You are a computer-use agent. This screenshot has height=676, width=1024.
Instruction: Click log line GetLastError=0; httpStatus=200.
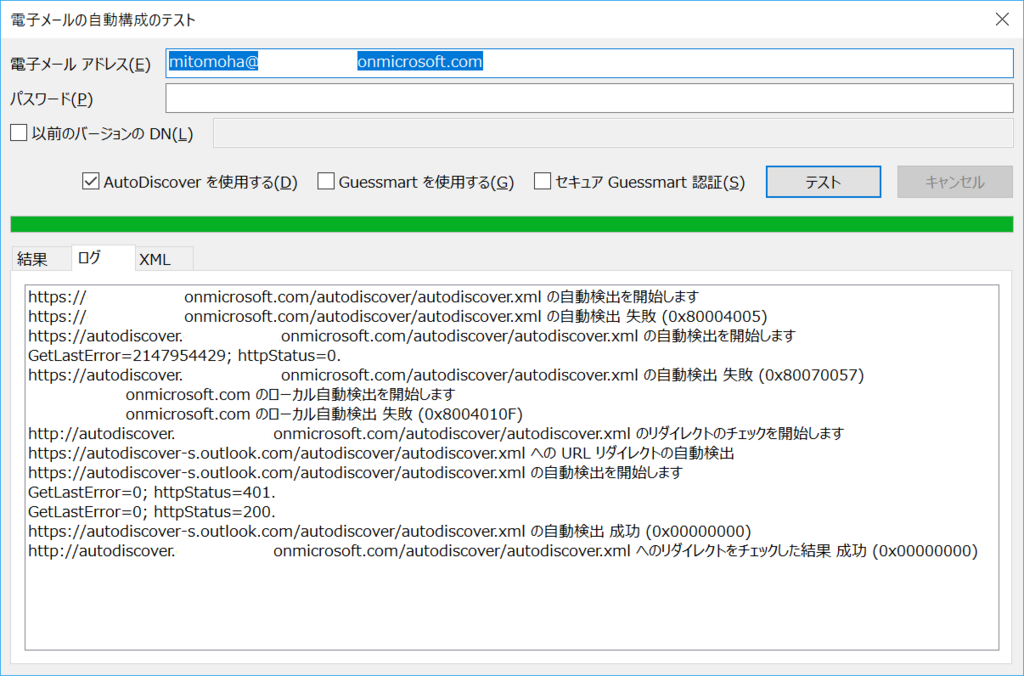coord(152,512)
